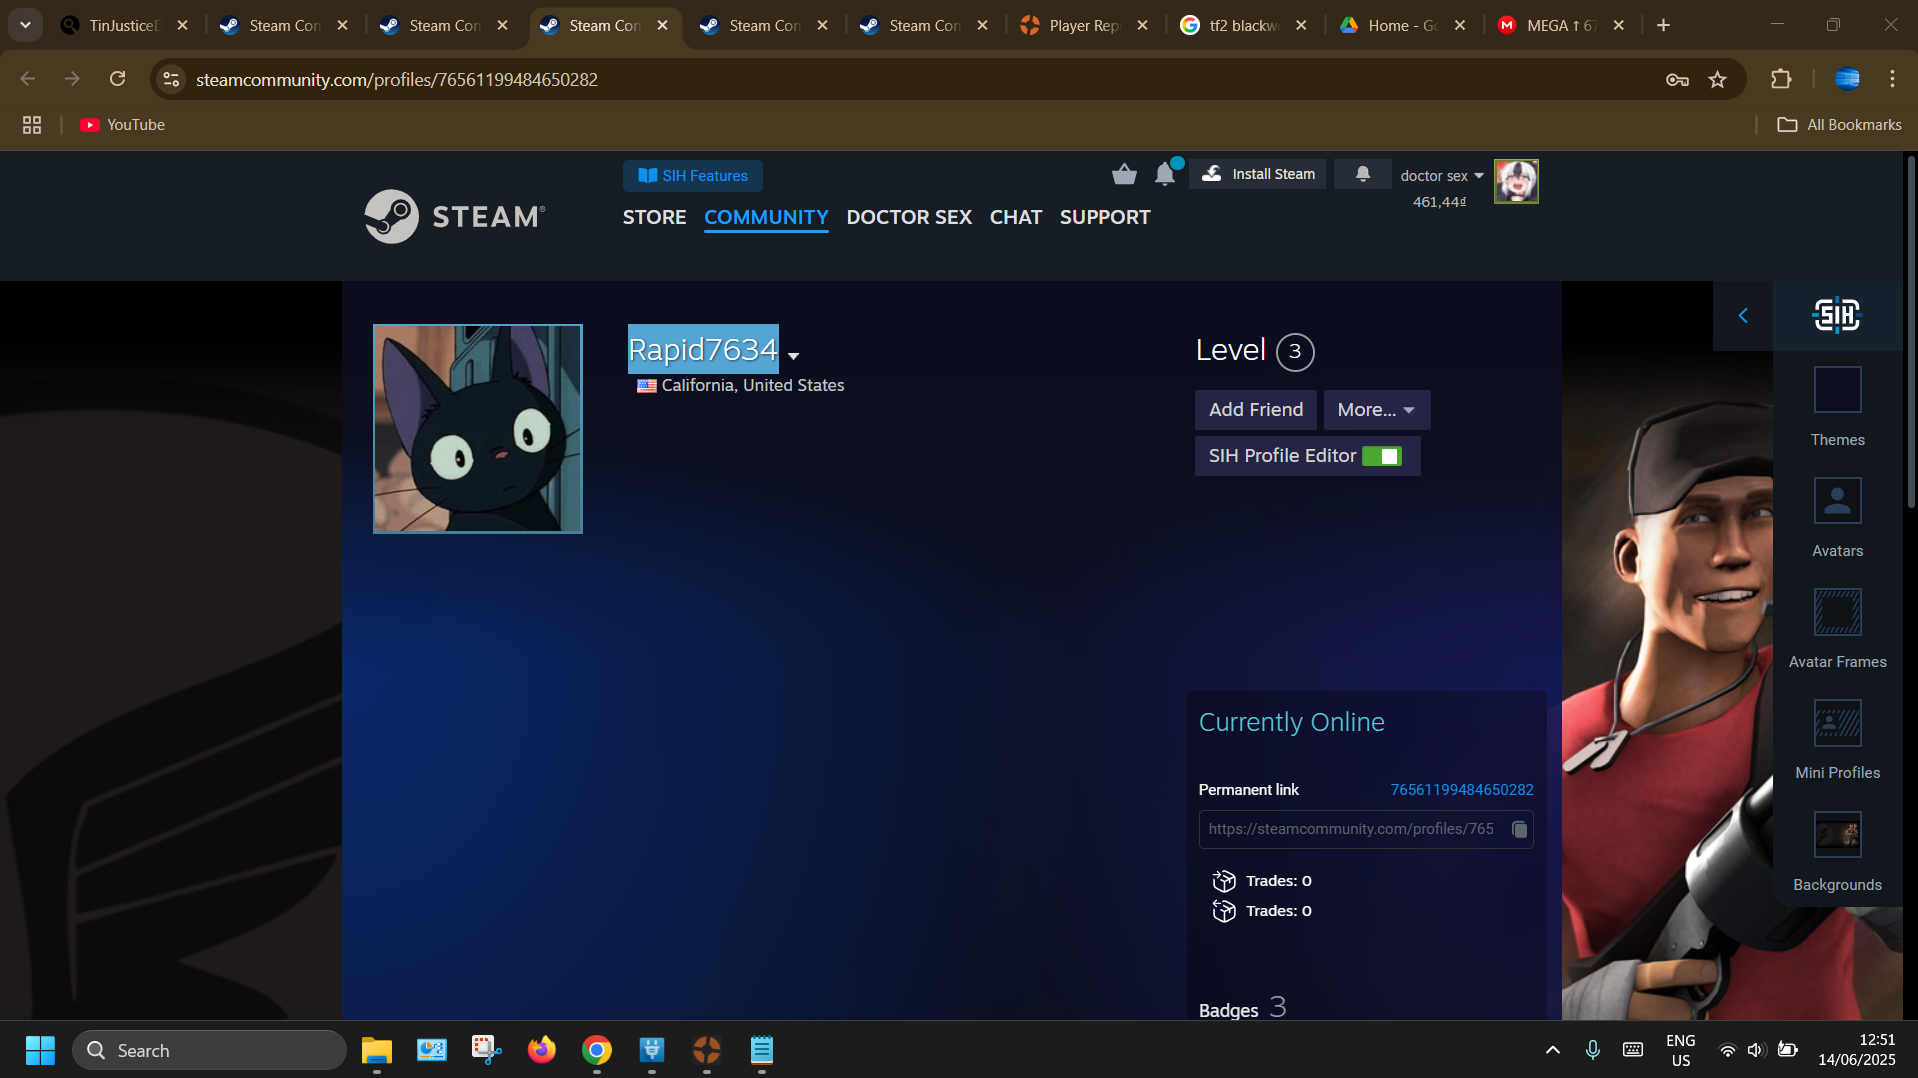
Task: Reload the page
Action: pos(117,79)
